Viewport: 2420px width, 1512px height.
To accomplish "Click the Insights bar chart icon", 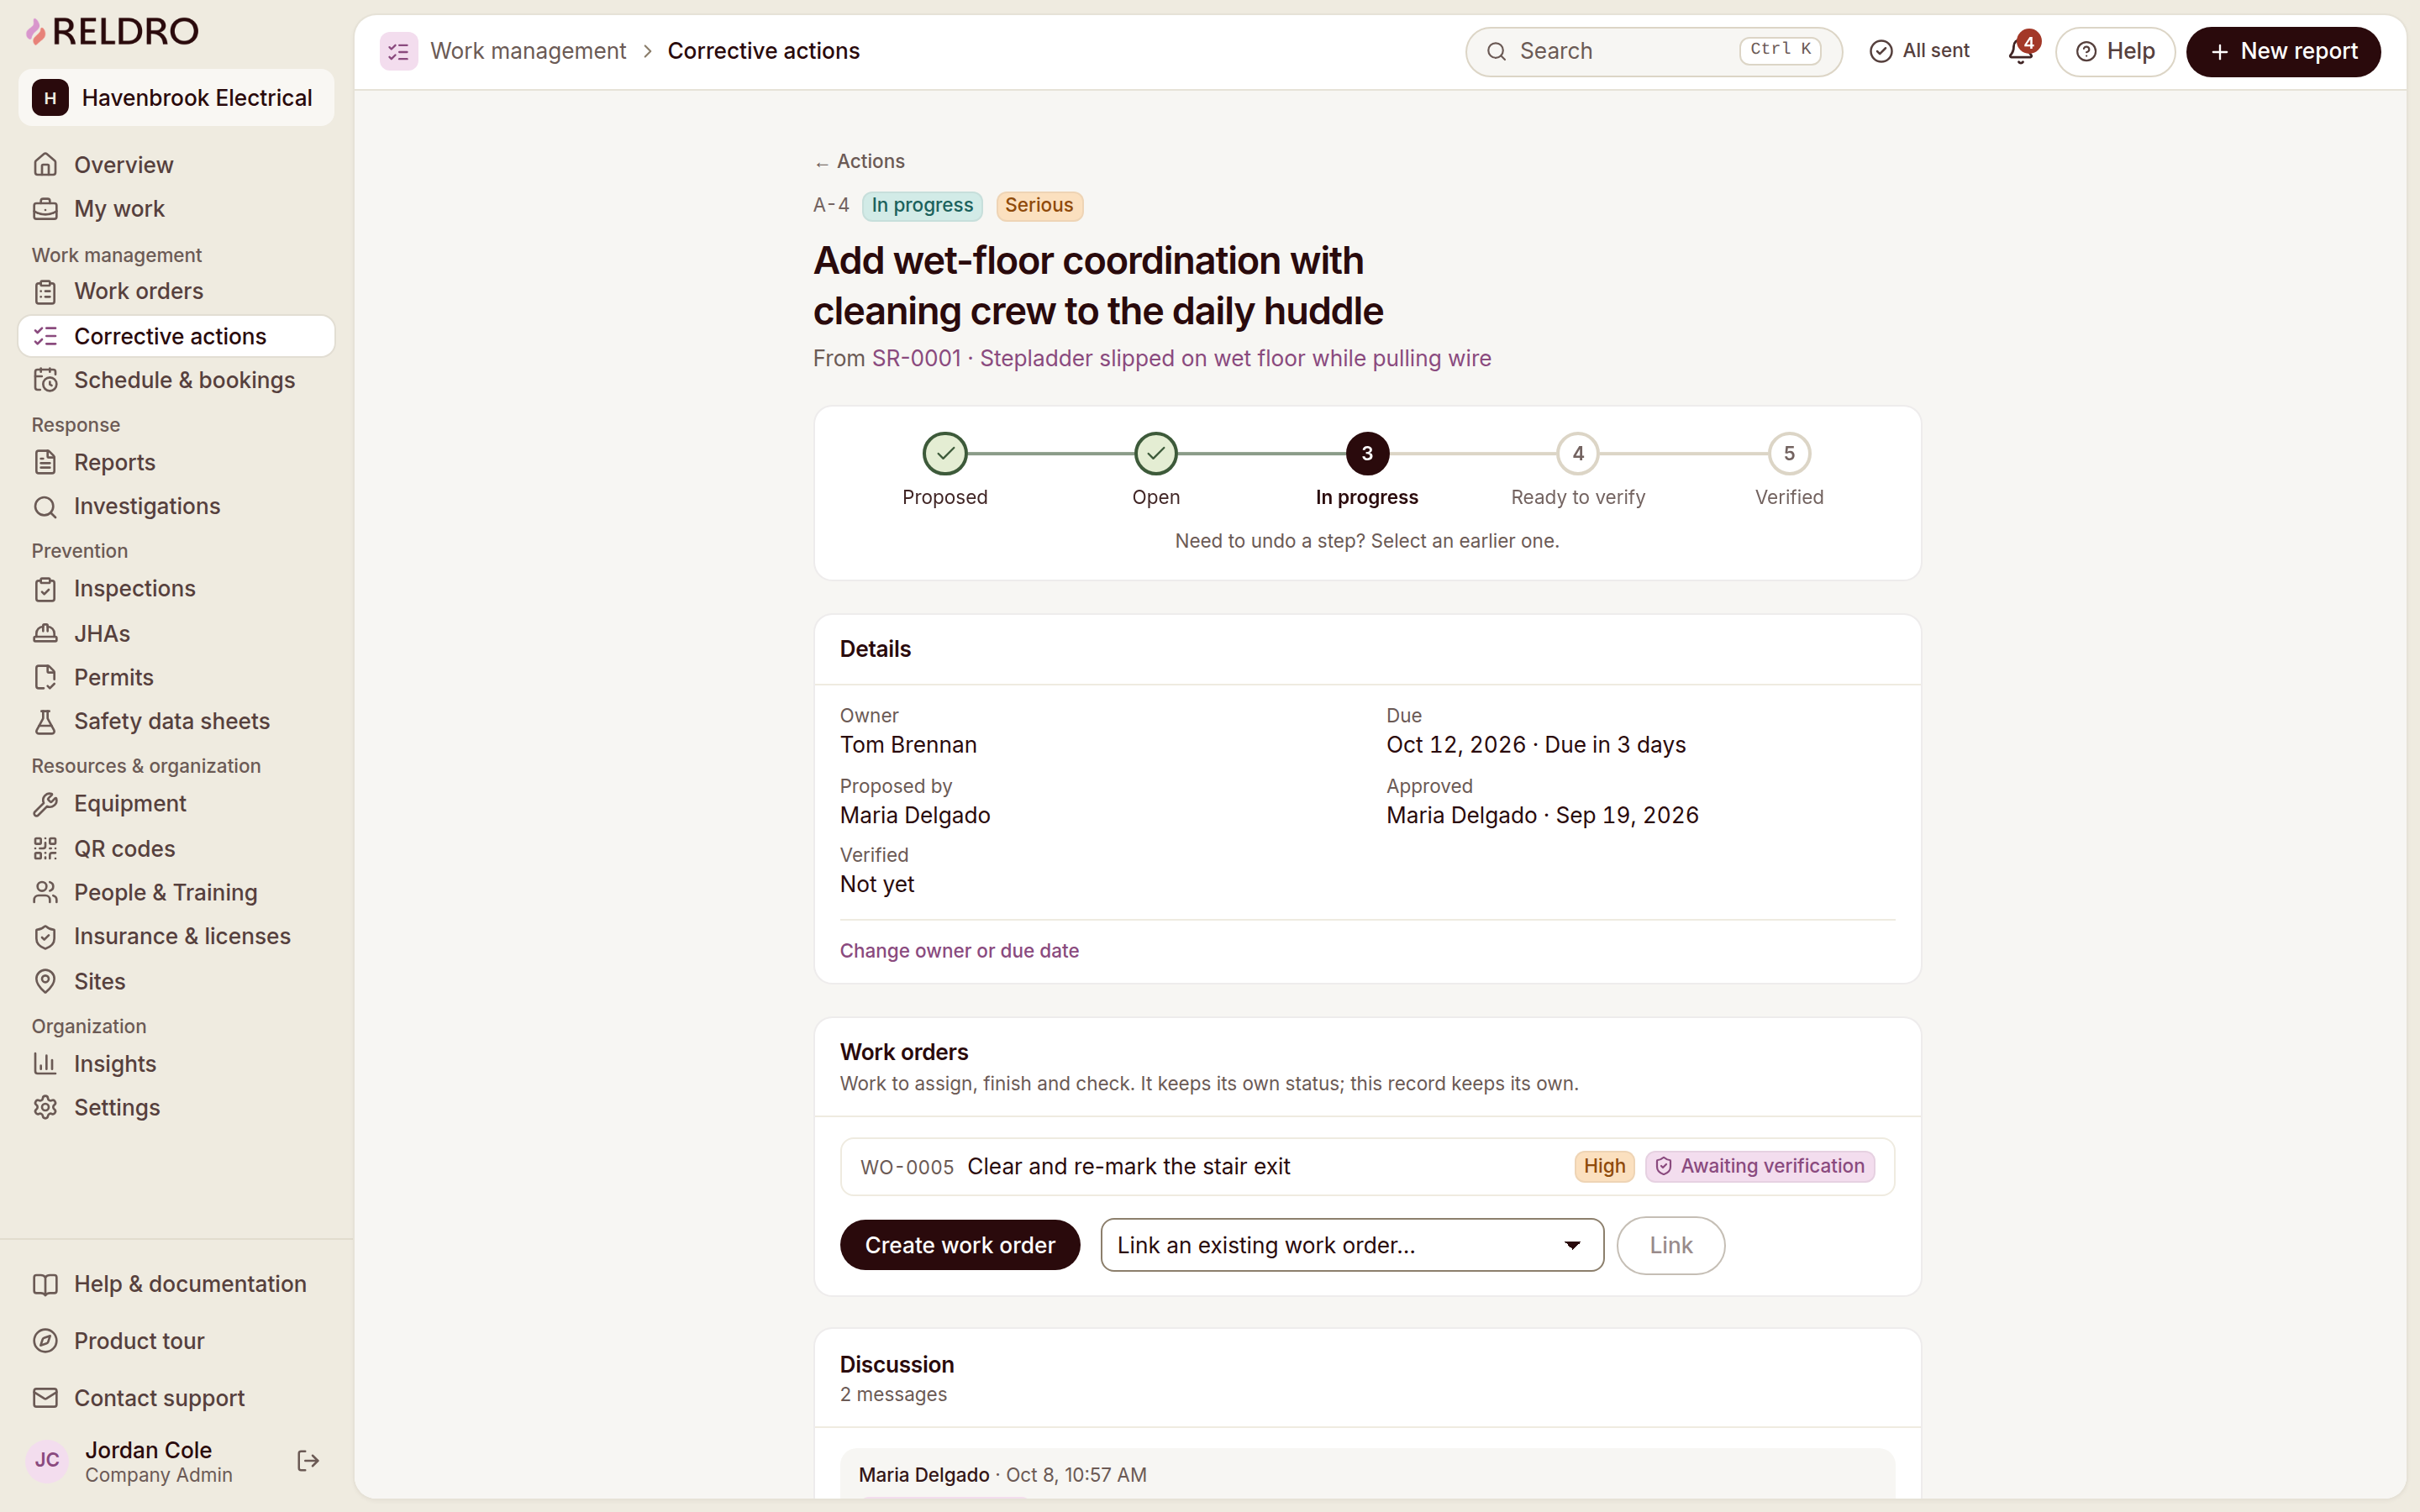I will click(45, 1063).
